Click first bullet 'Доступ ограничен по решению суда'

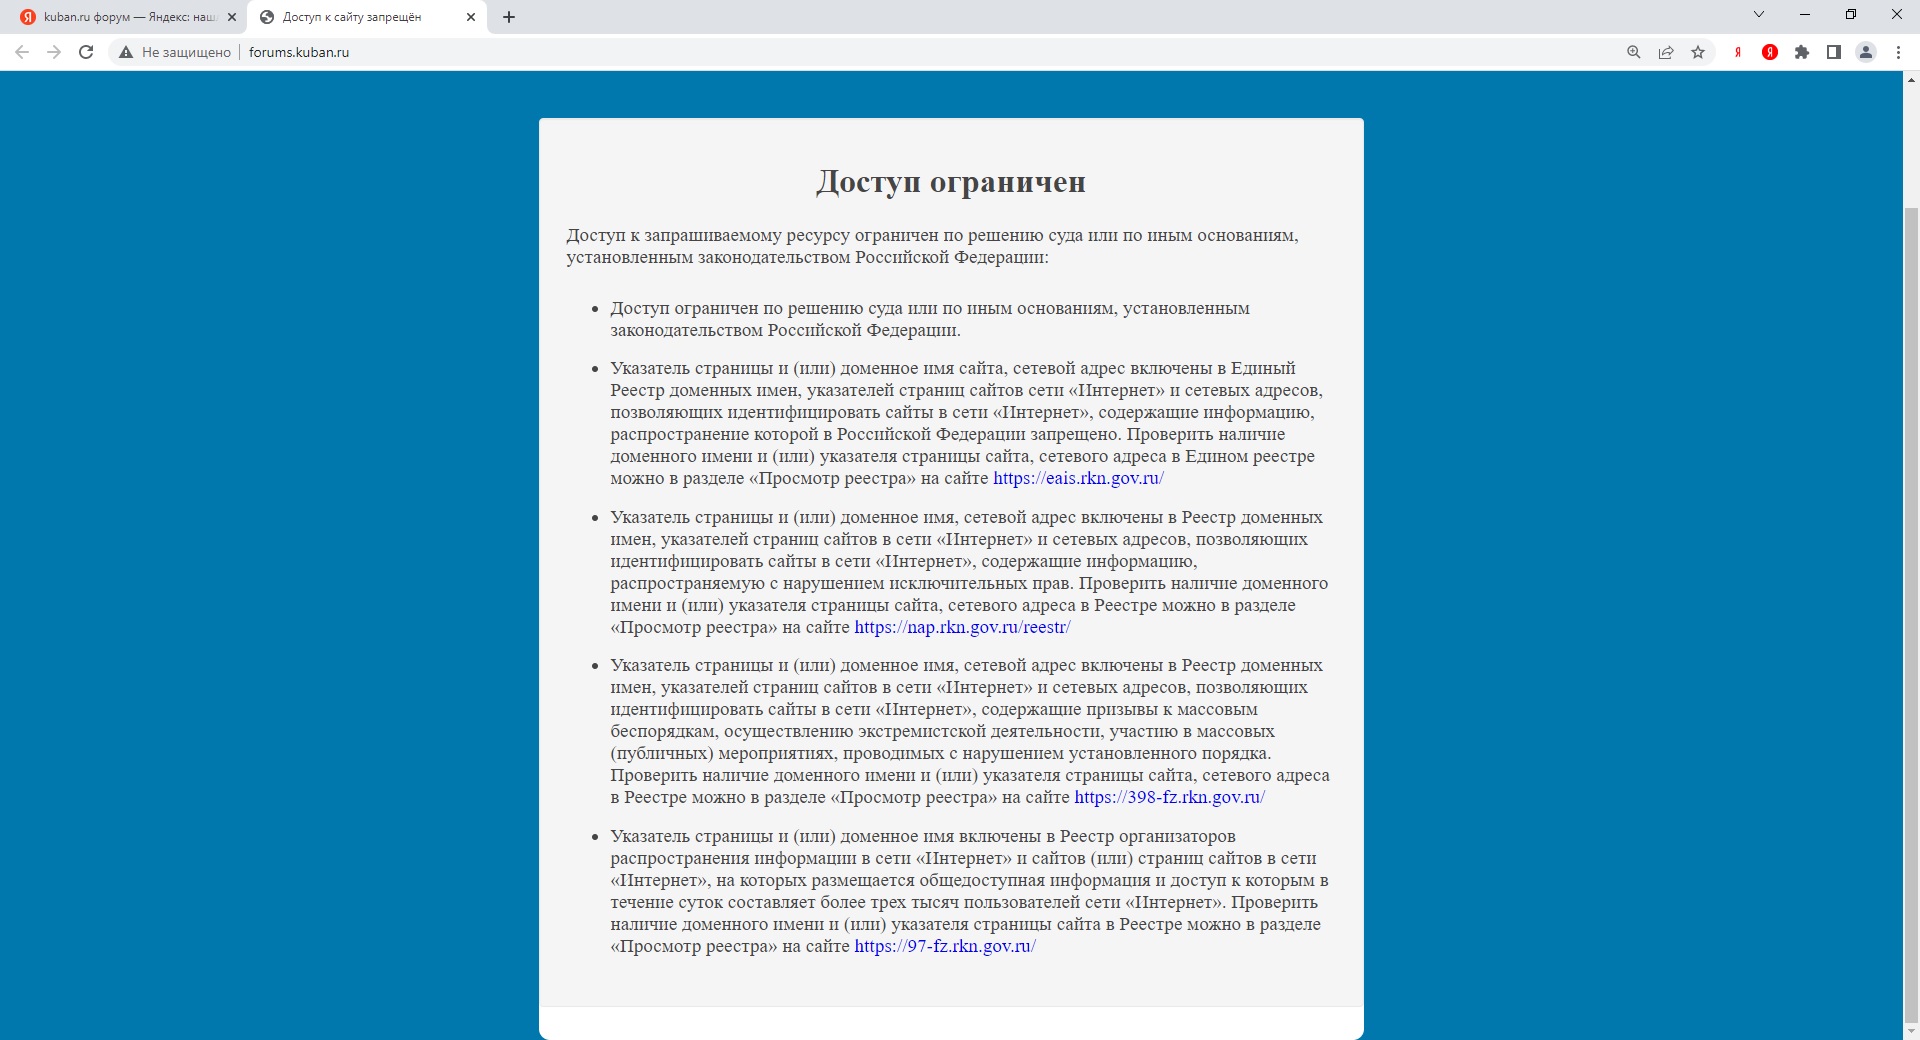[930, 319]
